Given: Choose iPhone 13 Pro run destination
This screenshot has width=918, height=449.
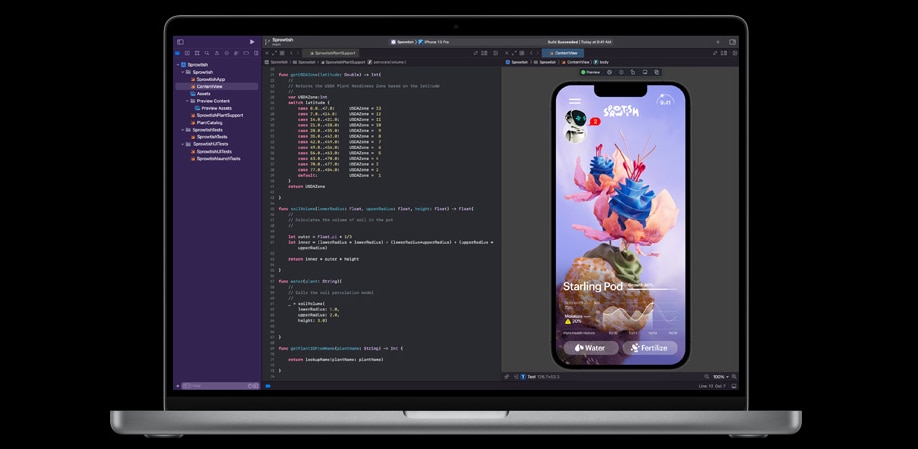Looking at the screenshot, I should [434, 42].
